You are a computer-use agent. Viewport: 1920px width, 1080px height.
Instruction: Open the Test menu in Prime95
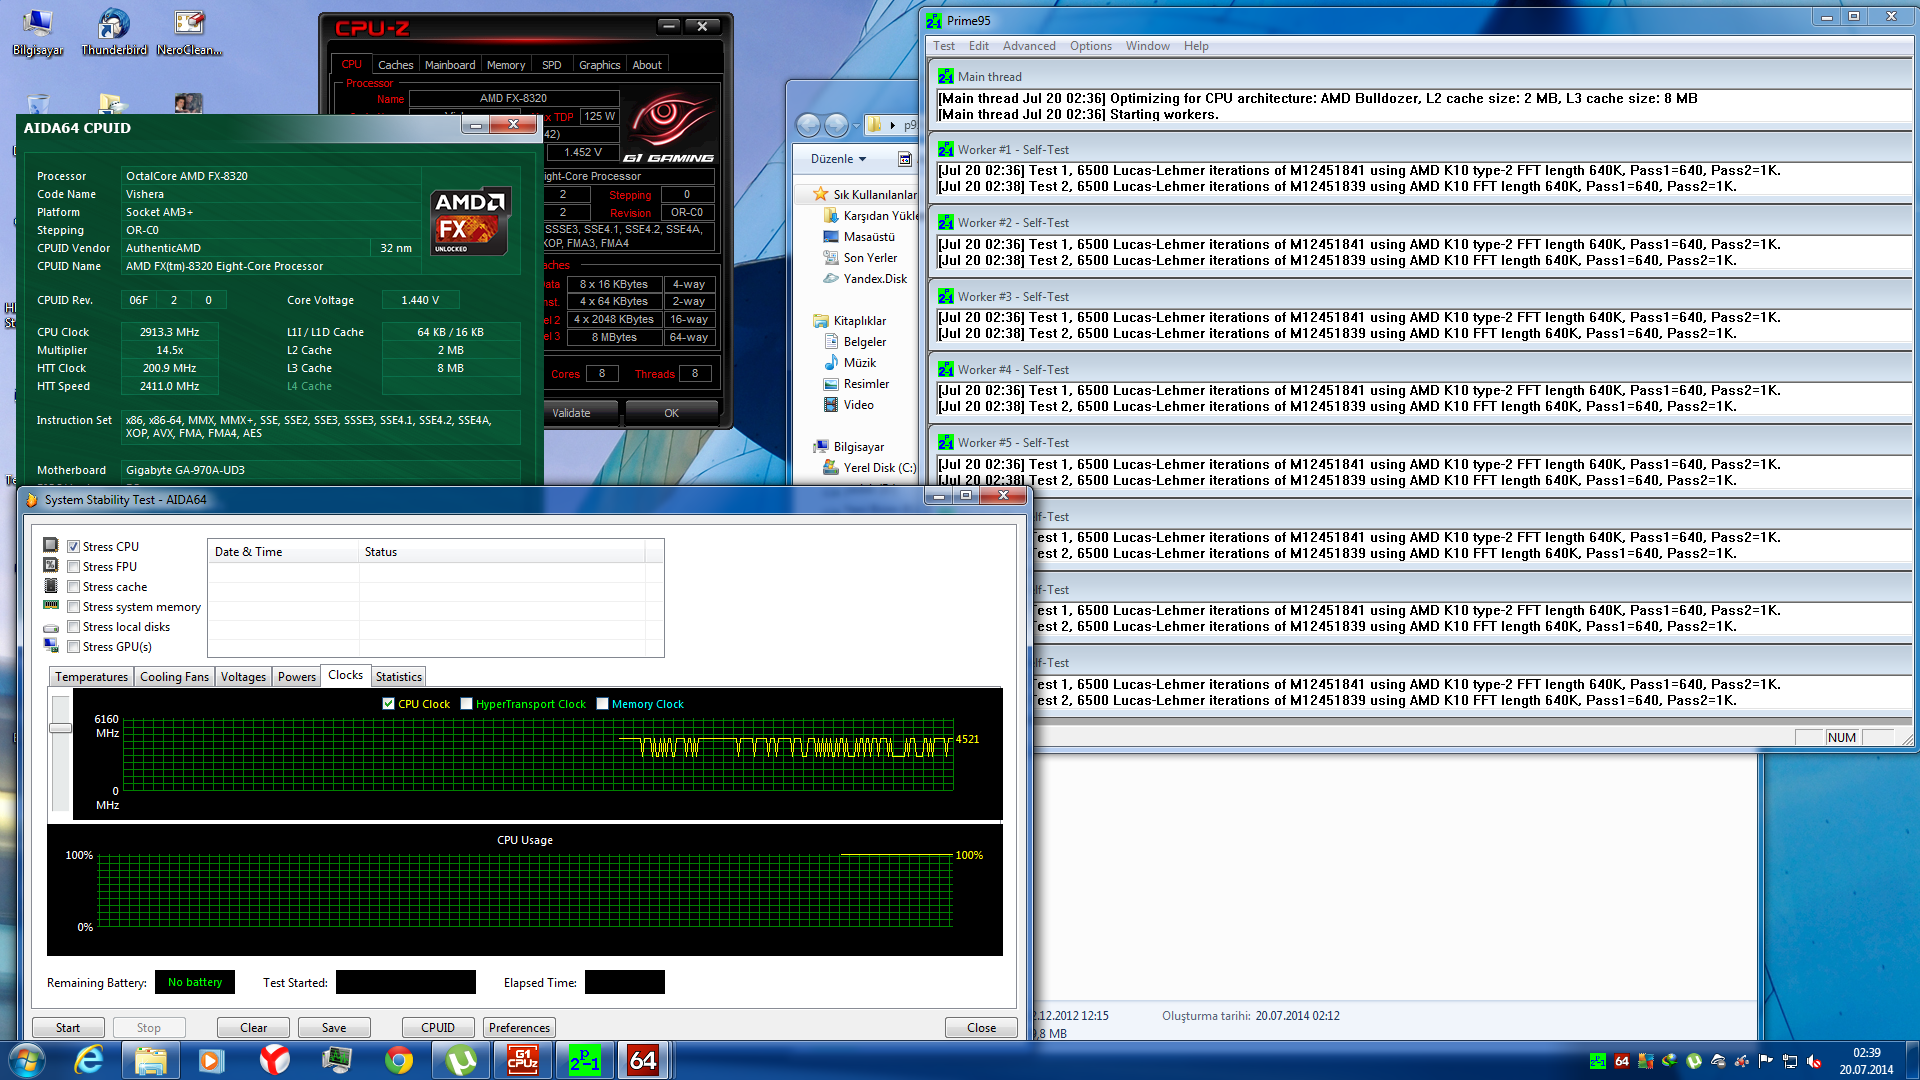[944, 46]
